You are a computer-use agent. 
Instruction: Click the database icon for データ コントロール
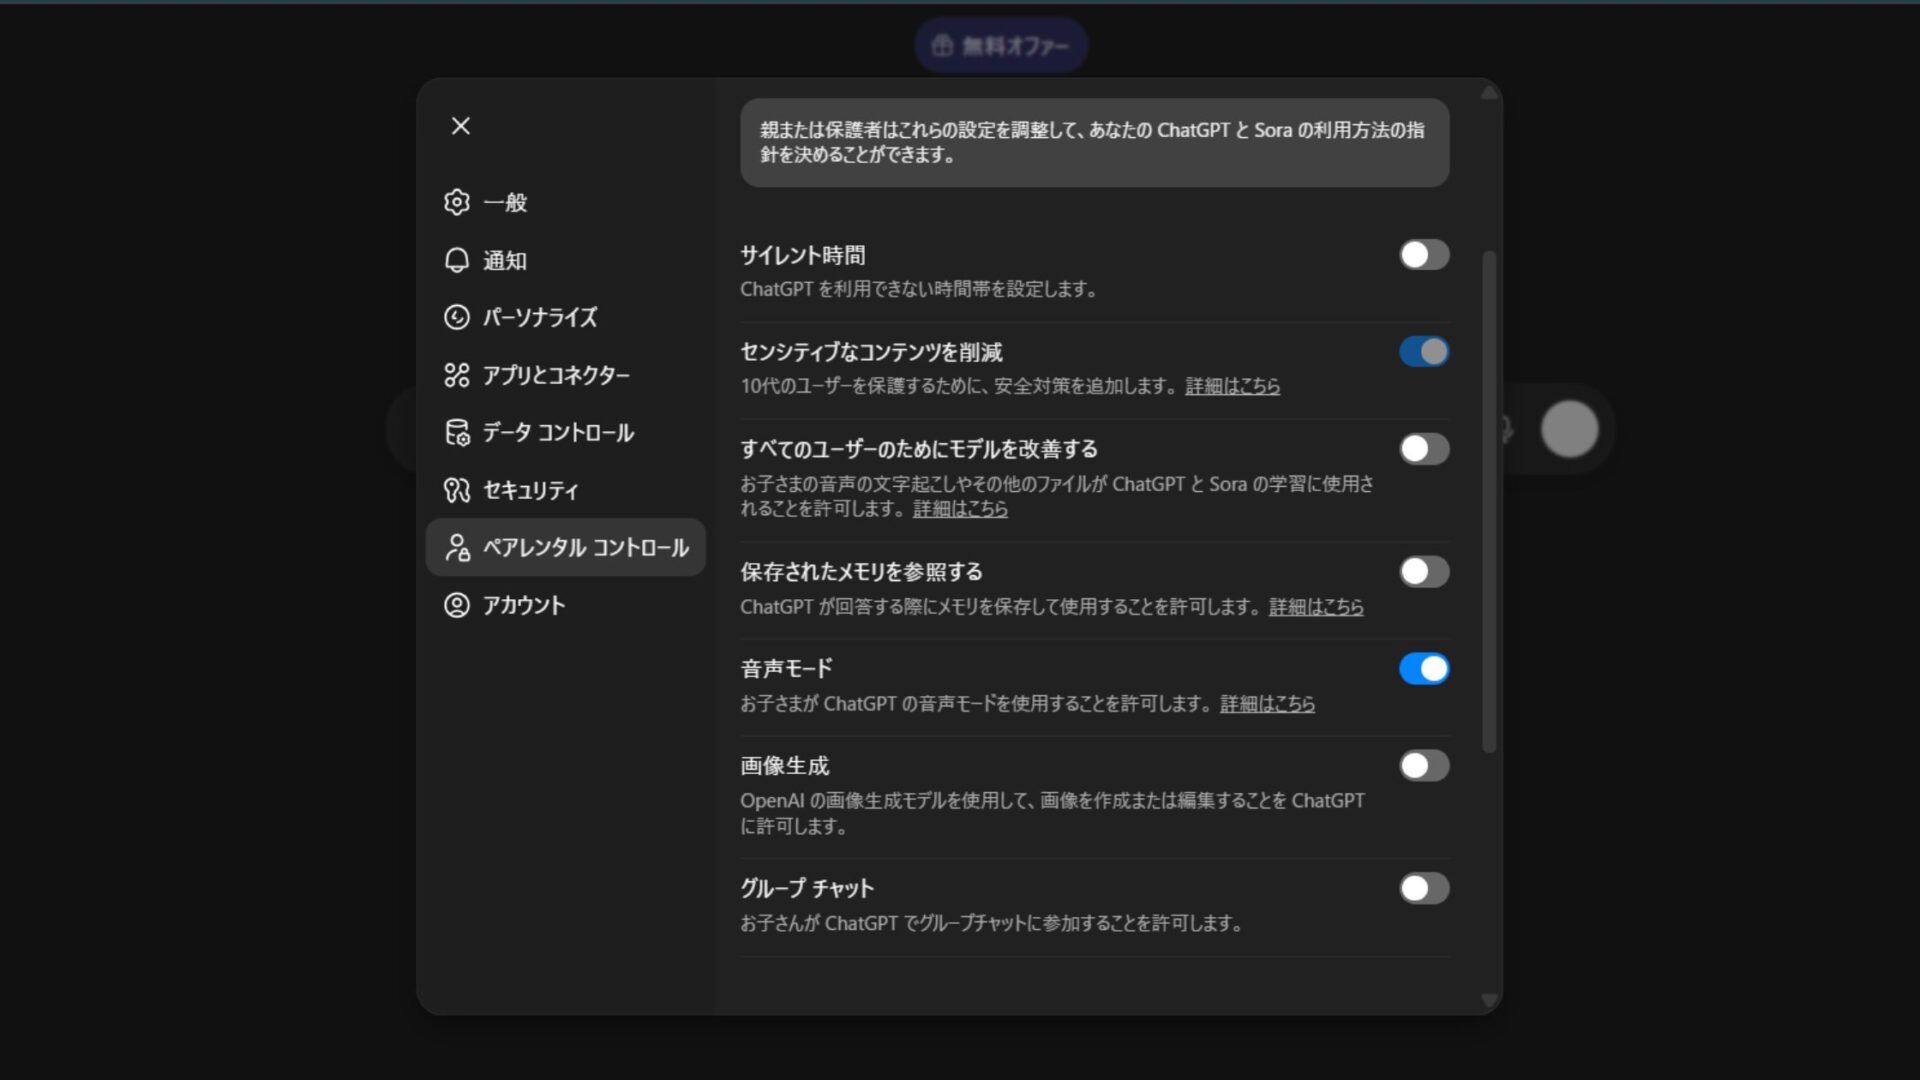(x=457, y=432)
